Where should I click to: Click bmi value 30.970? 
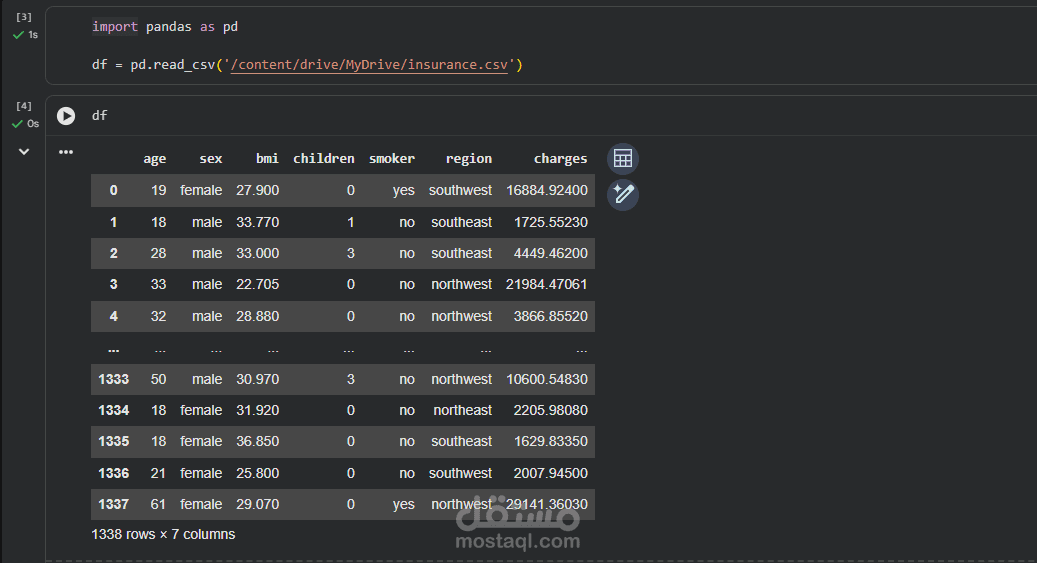click(x=257, y=379)
